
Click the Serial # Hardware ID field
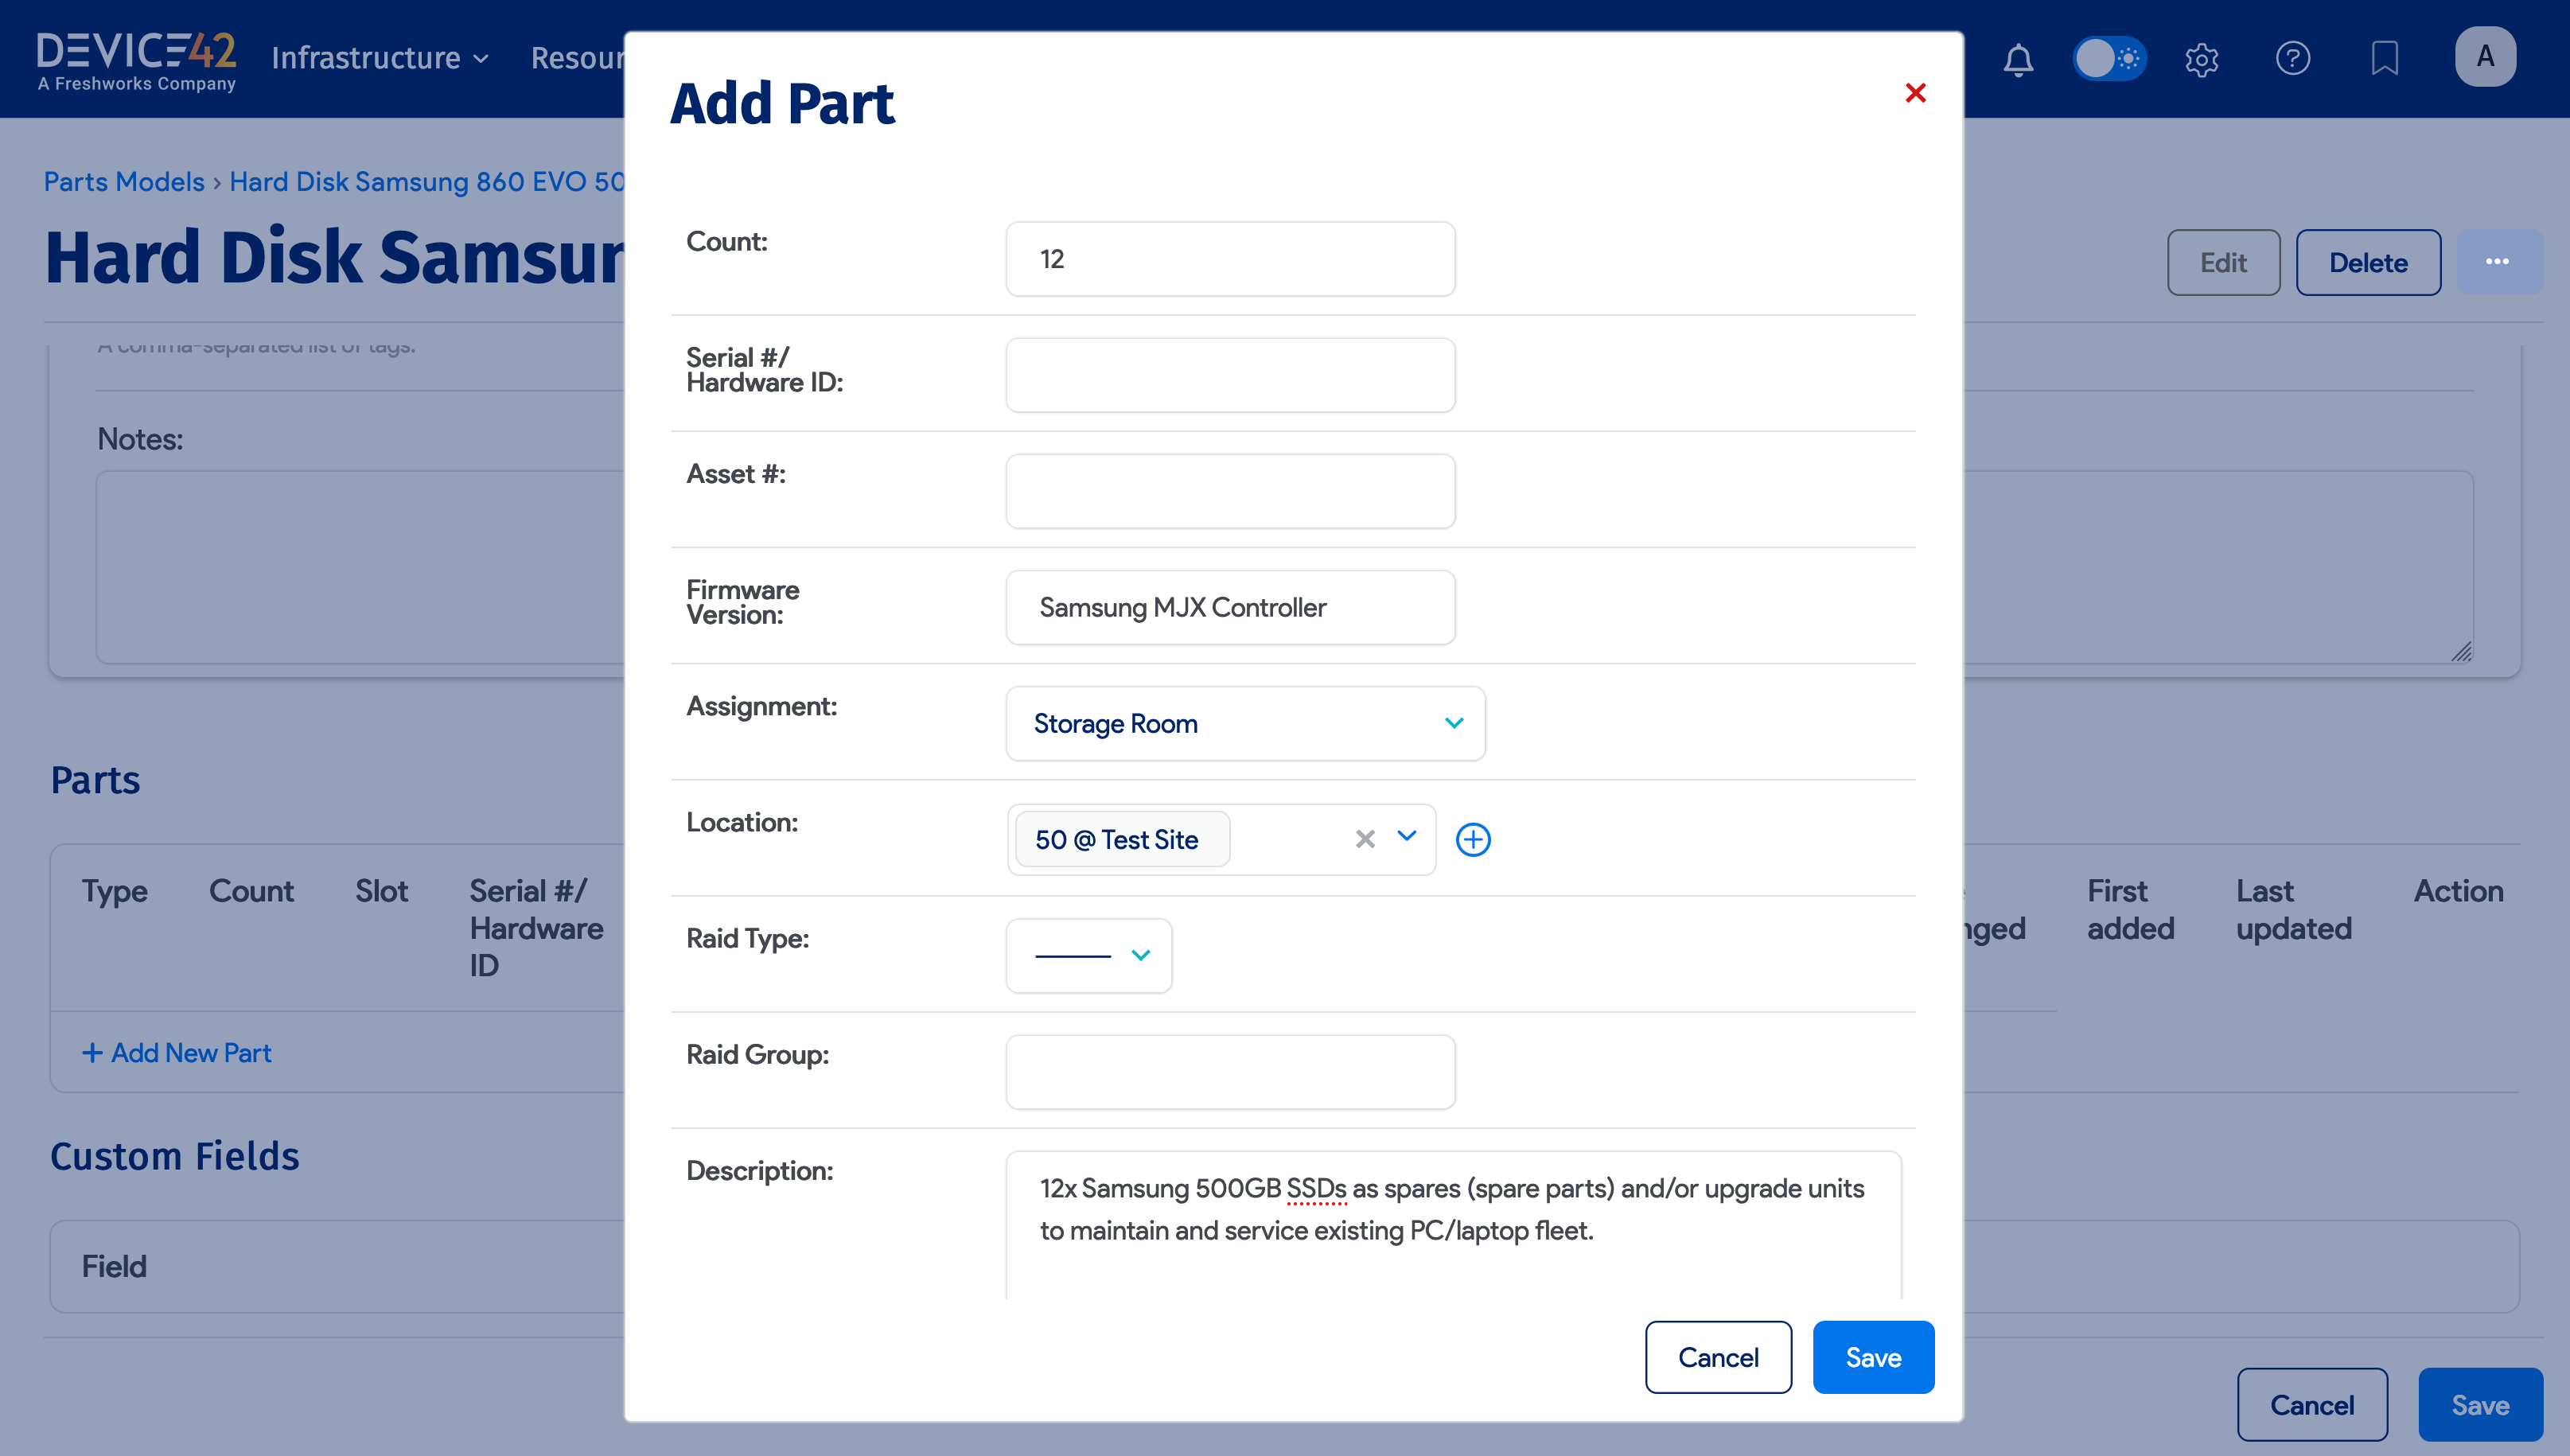(1230, 374)
